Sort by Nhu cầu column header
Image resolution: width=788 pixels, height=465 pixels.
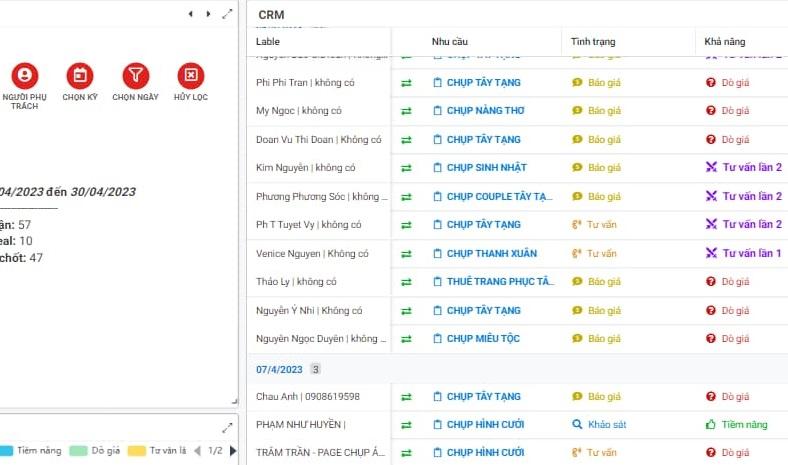450,42
